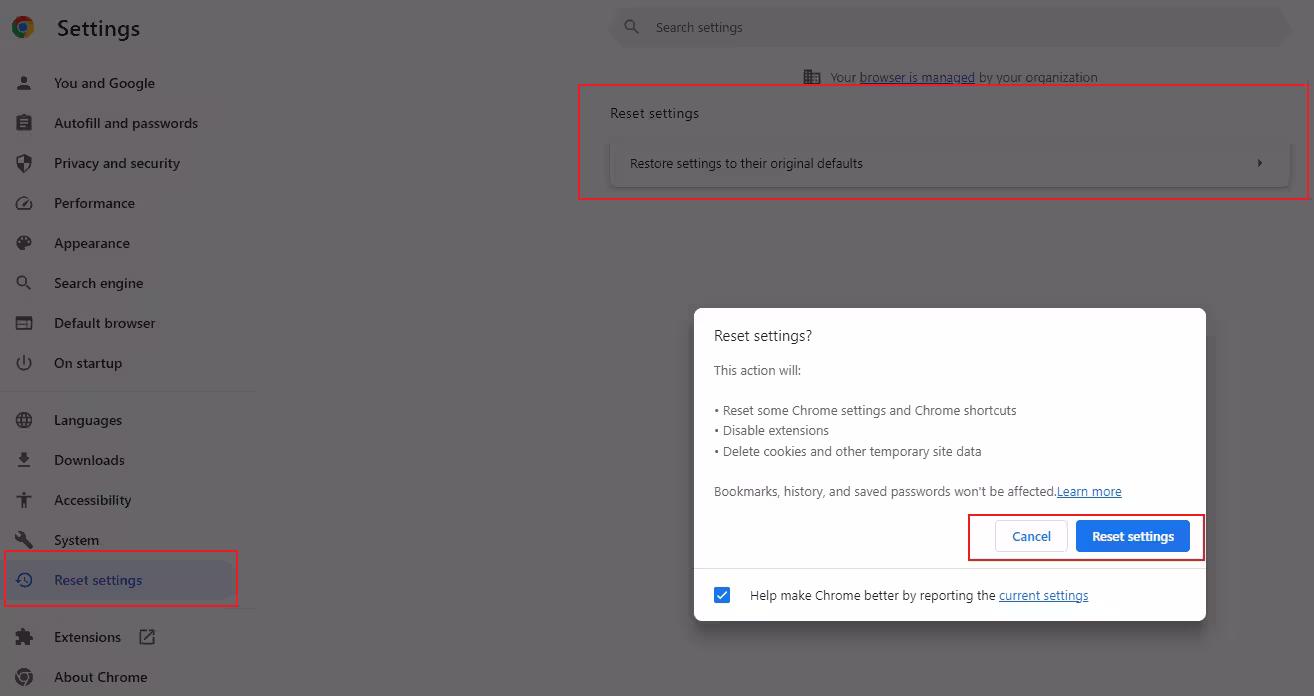Select Reset settings in the sidebar
This screenshot has height=696, width=1314.
click(x=98, y=580)
